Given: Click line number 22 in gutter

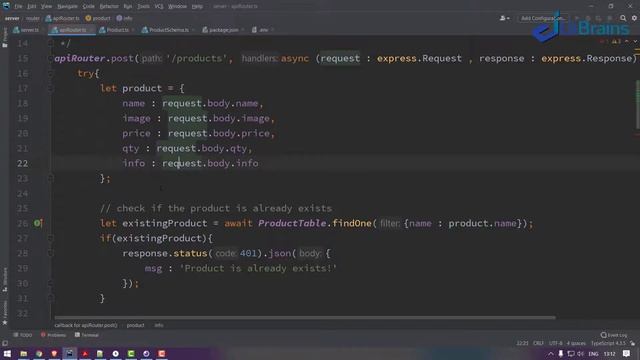Looking at the screenshot, I should (22, 163).
